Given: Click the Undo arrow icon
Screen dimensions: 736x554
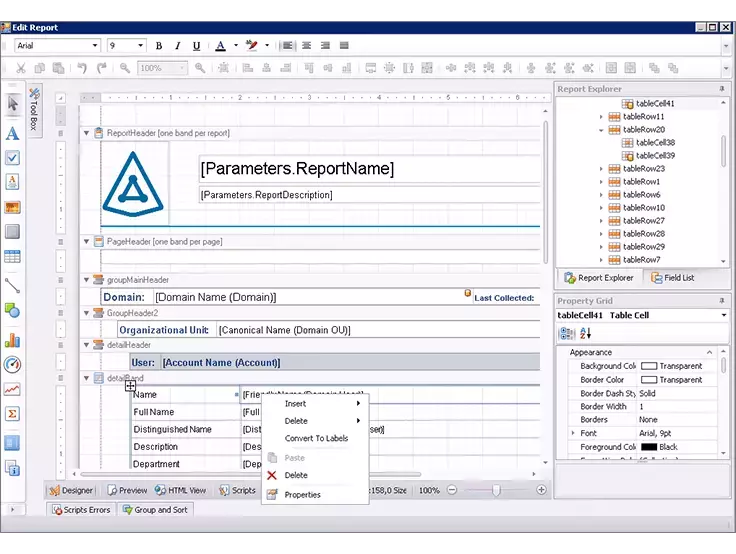Looking at the screenshot, I should click(x=82, y=68).
